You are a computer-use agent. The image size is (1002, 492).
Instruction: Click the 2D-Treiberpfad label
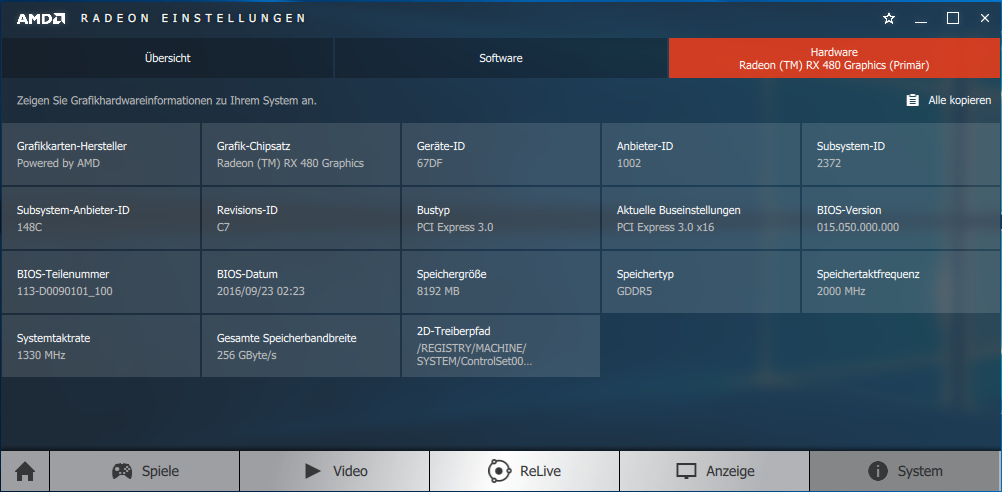pyautogui.click(x=454, y=331)
